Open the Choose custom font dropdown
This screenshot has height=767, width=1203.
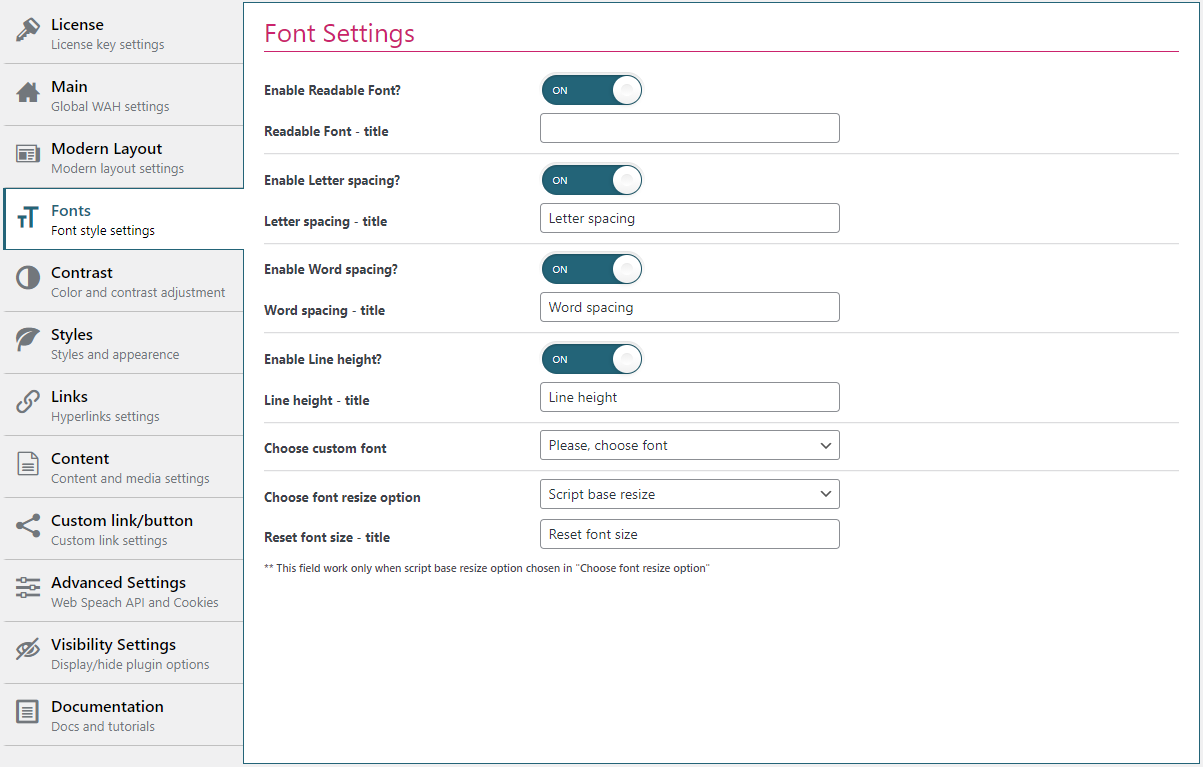click(x=690, y=445)
